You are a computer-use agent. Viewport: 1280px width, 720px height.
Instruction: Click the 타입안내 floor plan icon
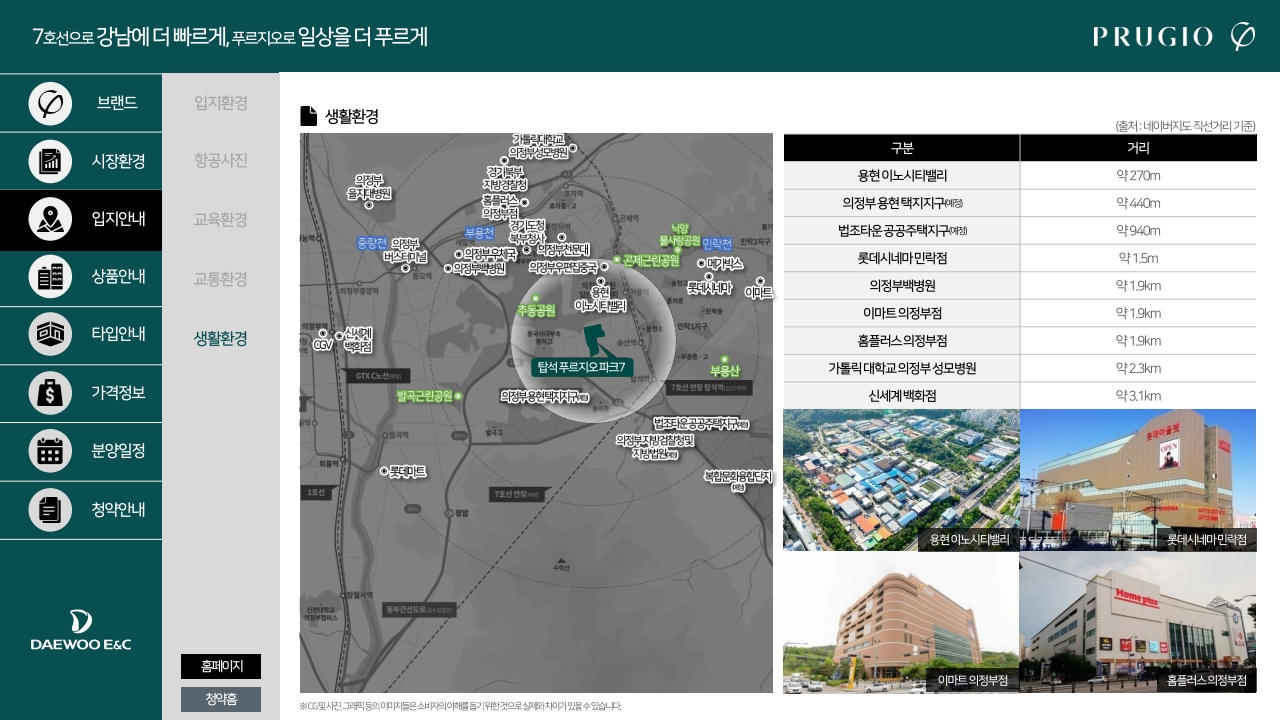coord(50,335)
